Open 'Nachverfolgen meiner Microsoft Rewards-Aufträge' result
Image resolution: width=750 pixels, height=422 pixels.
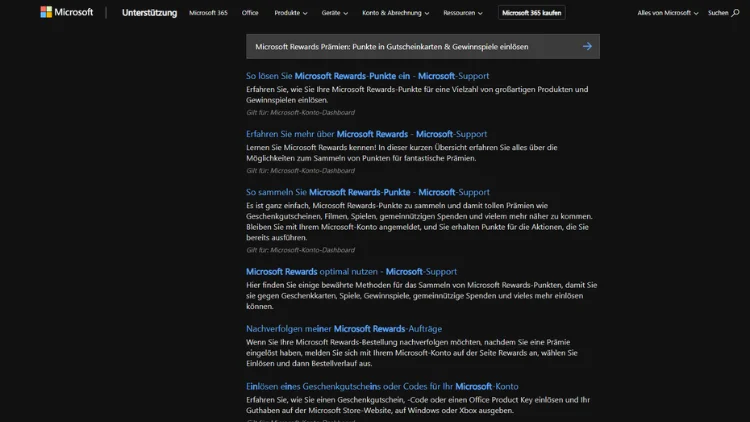click(344, 329)
